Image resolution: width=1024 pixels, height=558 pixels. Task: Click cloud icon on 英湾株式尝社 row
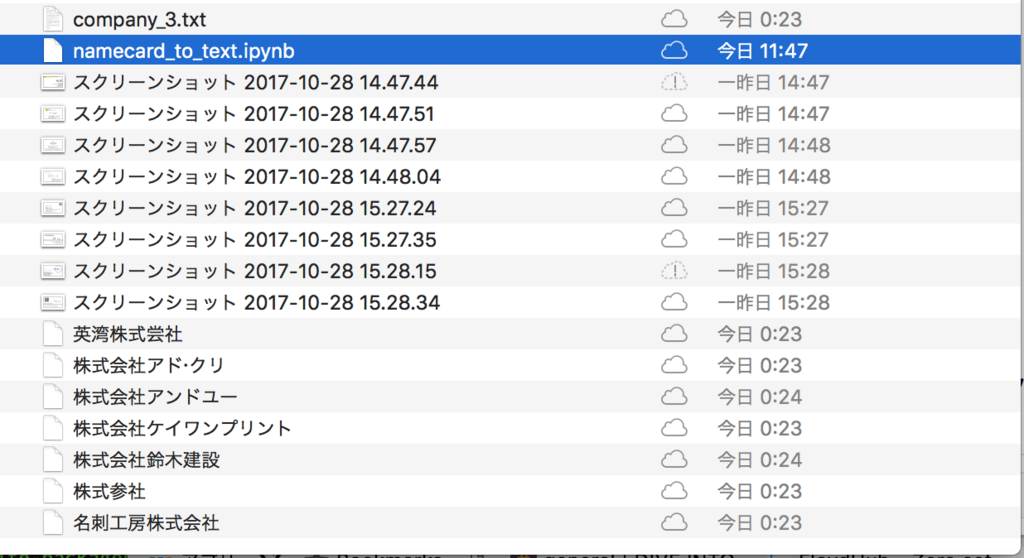[674, 334]
